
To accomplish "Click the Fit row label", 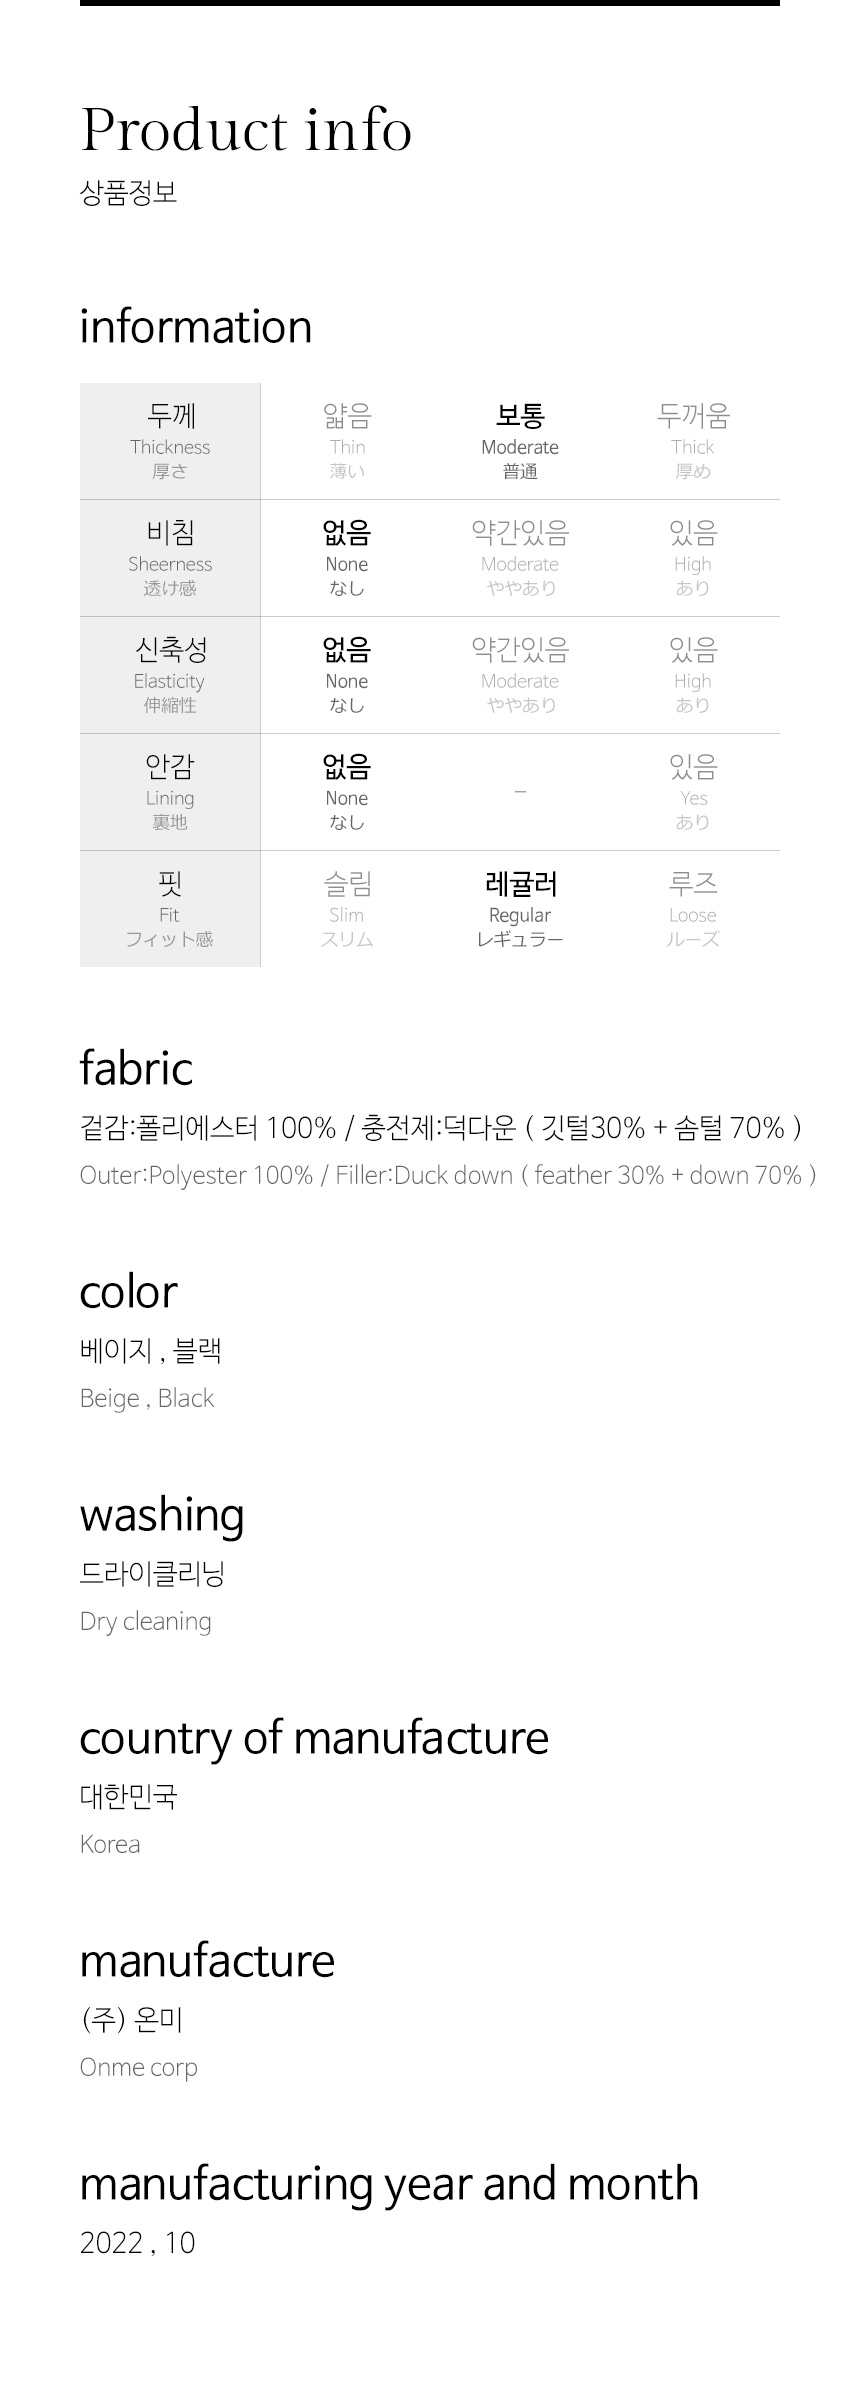I will (x=170, y=909).
